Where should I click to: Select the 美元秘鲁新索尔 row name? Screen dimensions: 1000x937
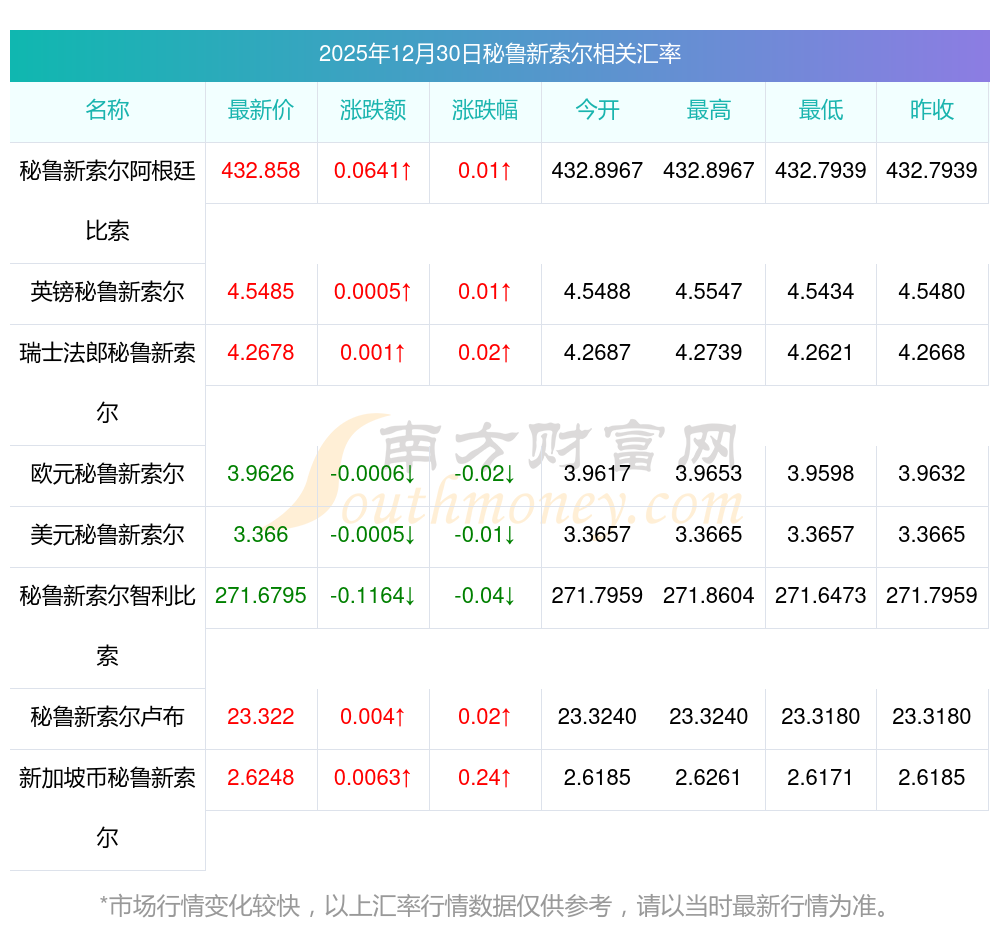107,535
